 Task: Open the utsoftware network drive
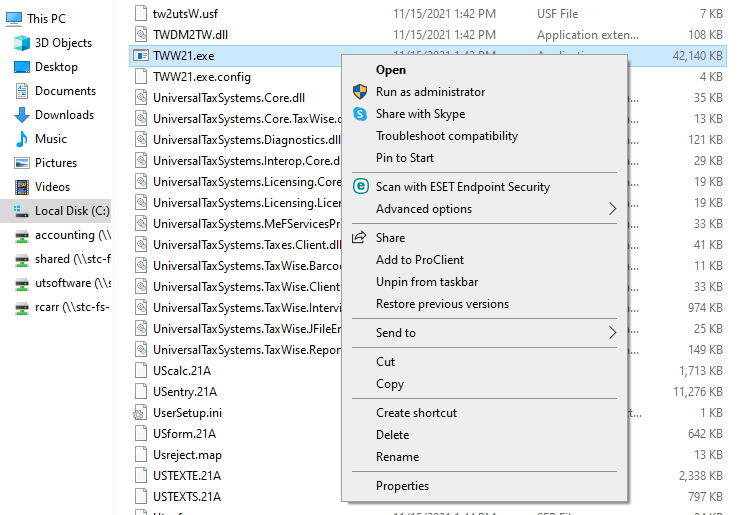(x=73, y=283)
